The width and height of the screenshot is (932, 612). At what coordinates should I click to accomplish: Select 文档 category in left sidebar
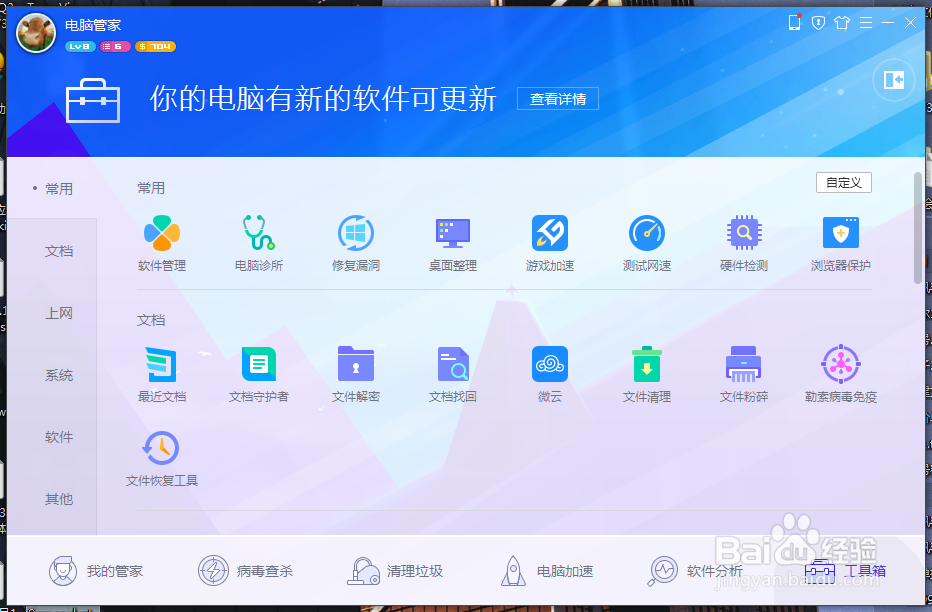[59, 251]
